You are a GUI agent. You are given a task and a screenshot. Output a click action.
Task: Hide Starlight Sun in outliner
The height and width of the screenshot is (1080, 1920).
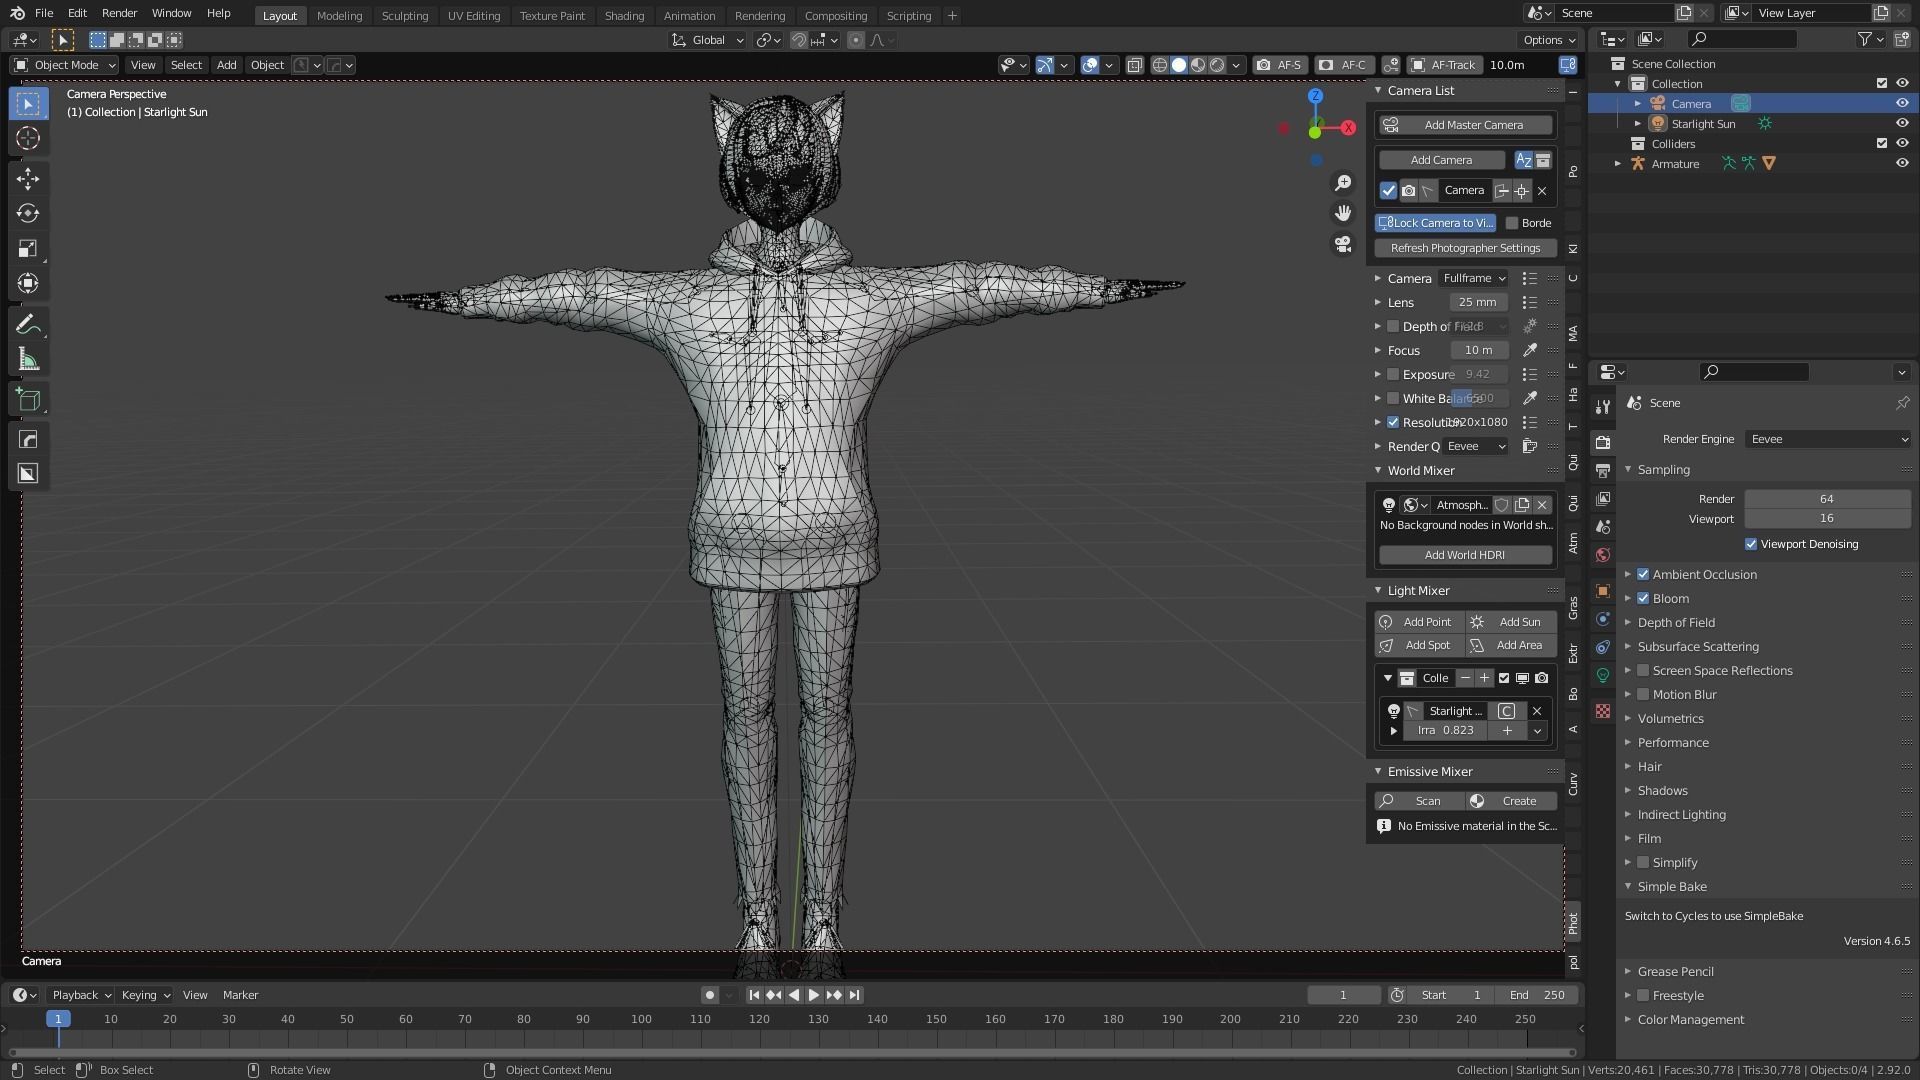(x=1902, y=123)
